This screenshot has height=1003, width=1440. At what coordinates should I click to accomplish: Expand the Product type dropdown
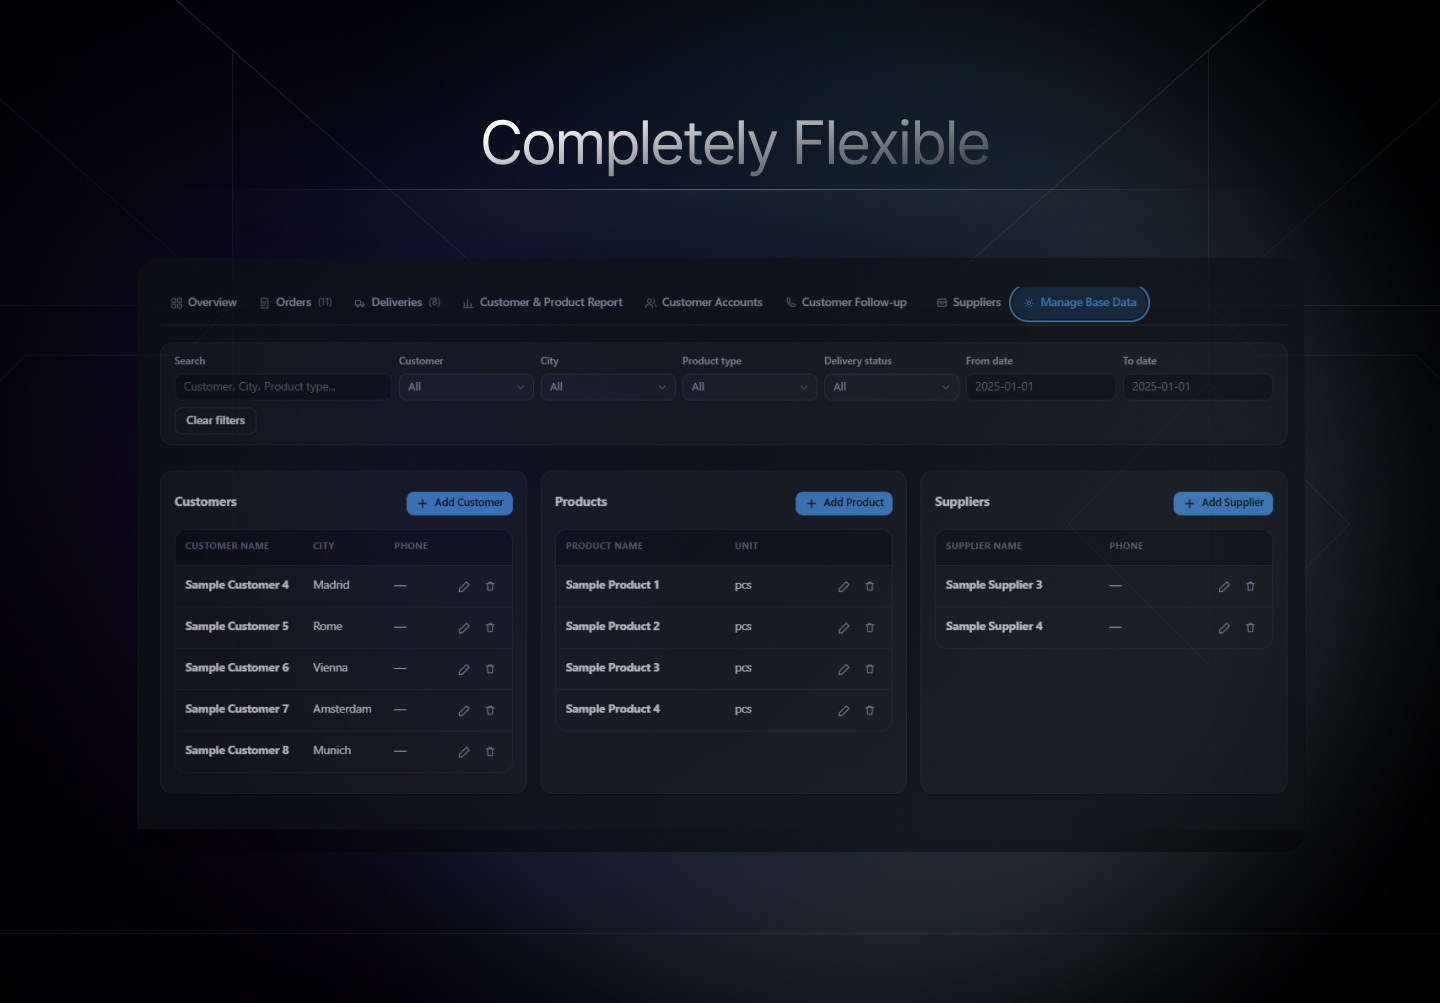click(x=750, y=387)
